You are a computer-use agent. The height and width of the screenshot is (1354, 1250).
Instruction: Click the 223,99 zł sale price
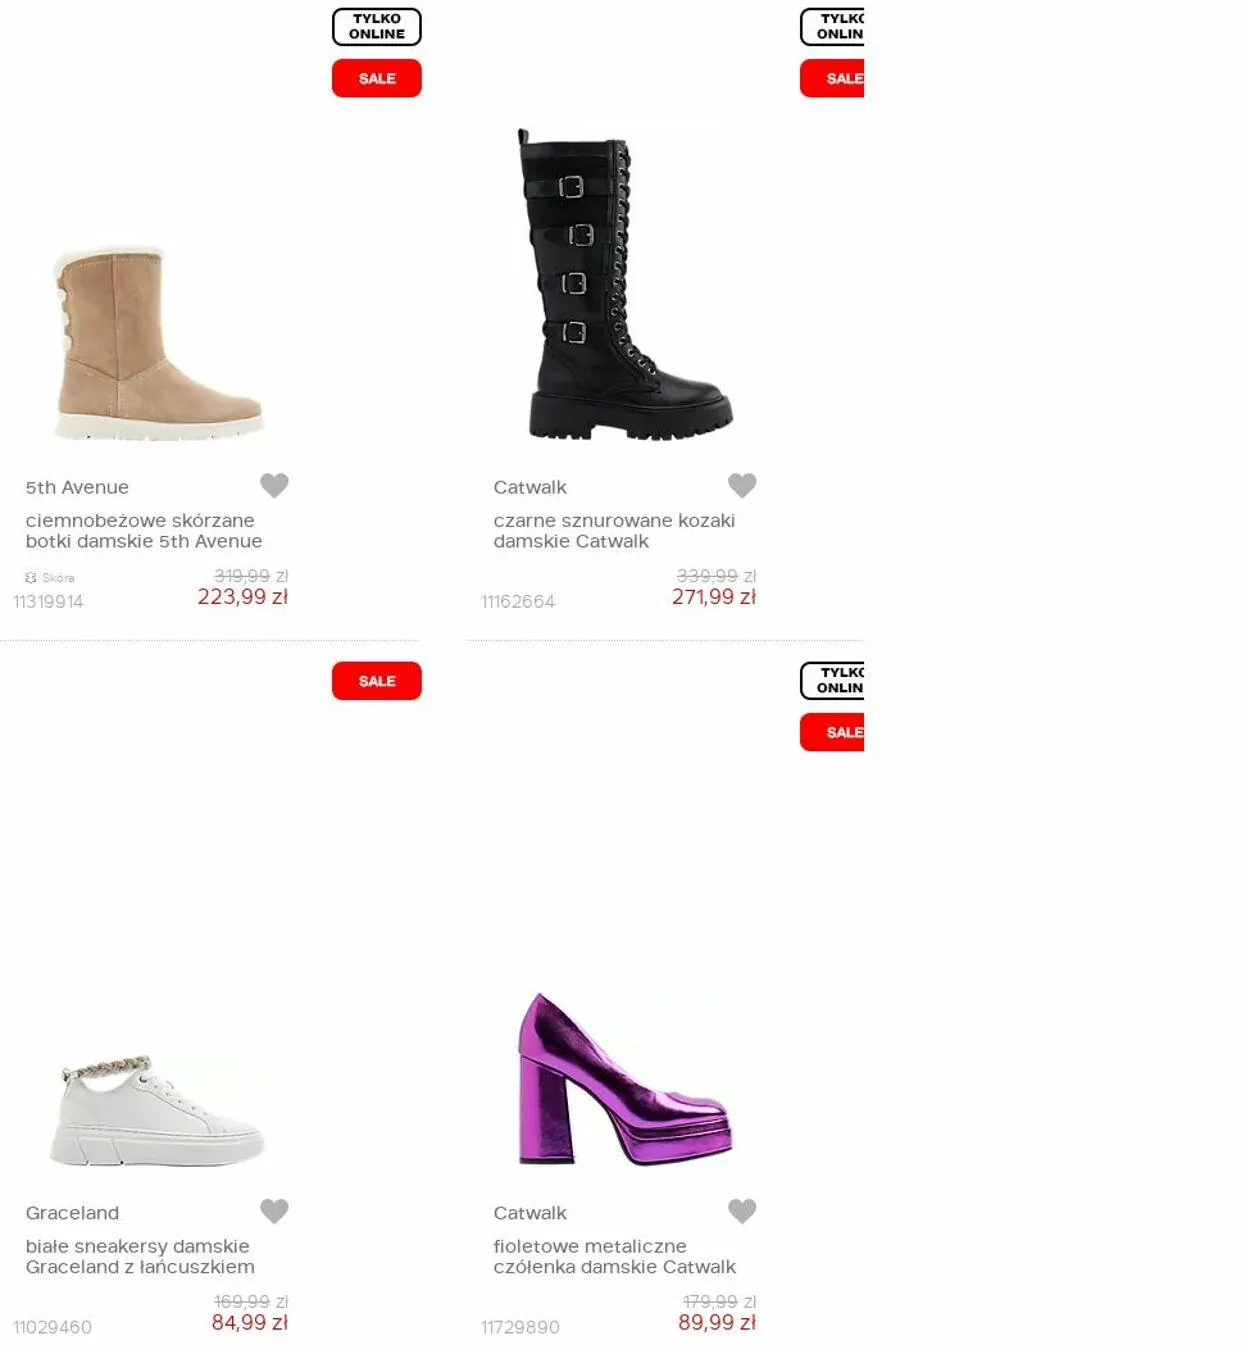point(243,597)
